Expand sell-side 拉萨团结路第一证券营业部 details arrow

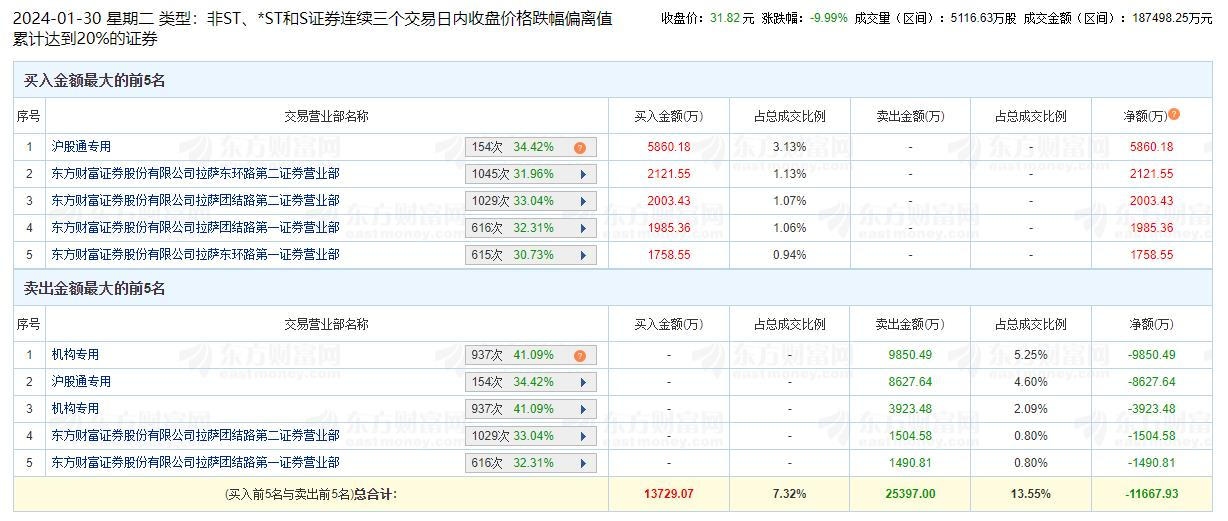pos(583,463)
